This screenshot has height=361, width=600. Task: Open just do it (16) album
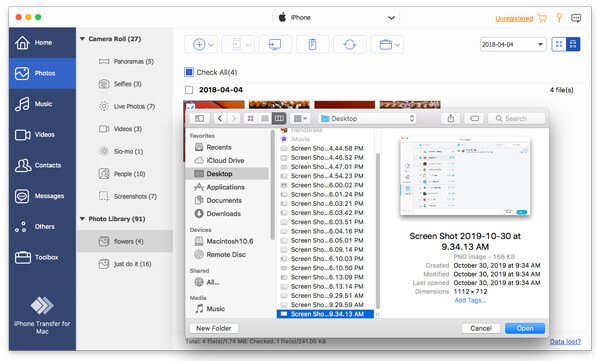tap(125, 264)
